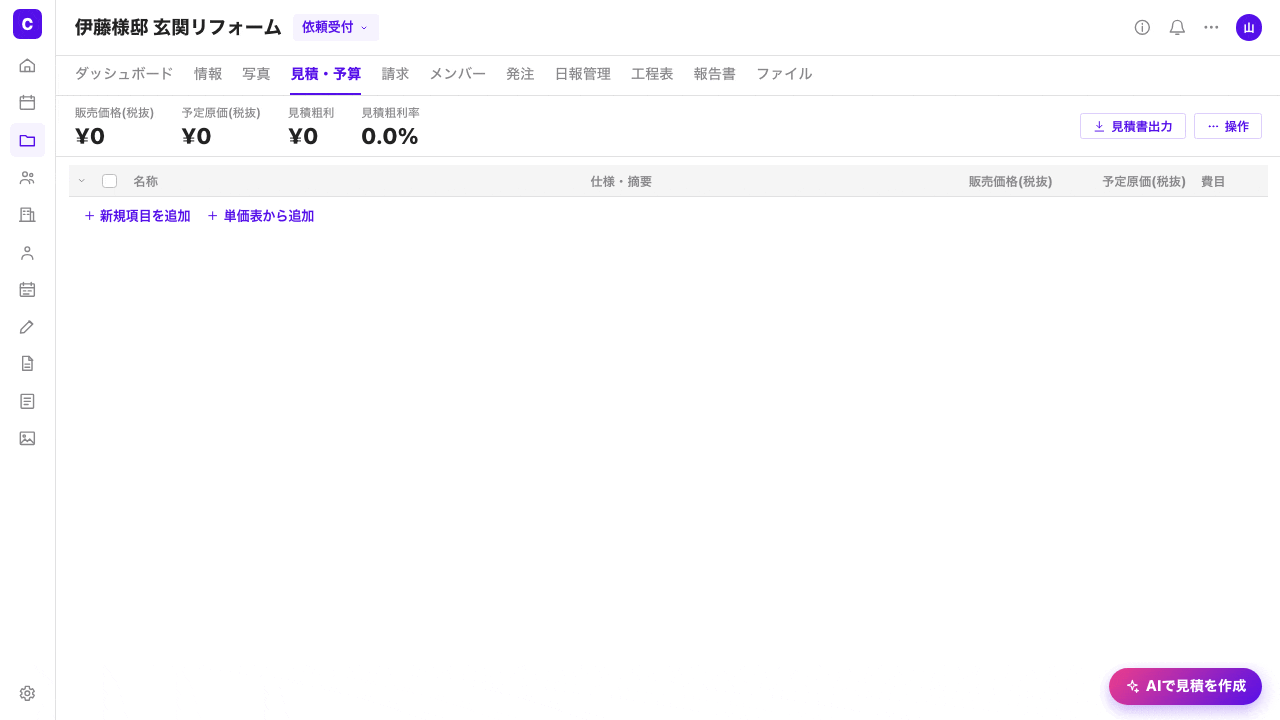Click the 見積粗利 summary label

(311, 113)
